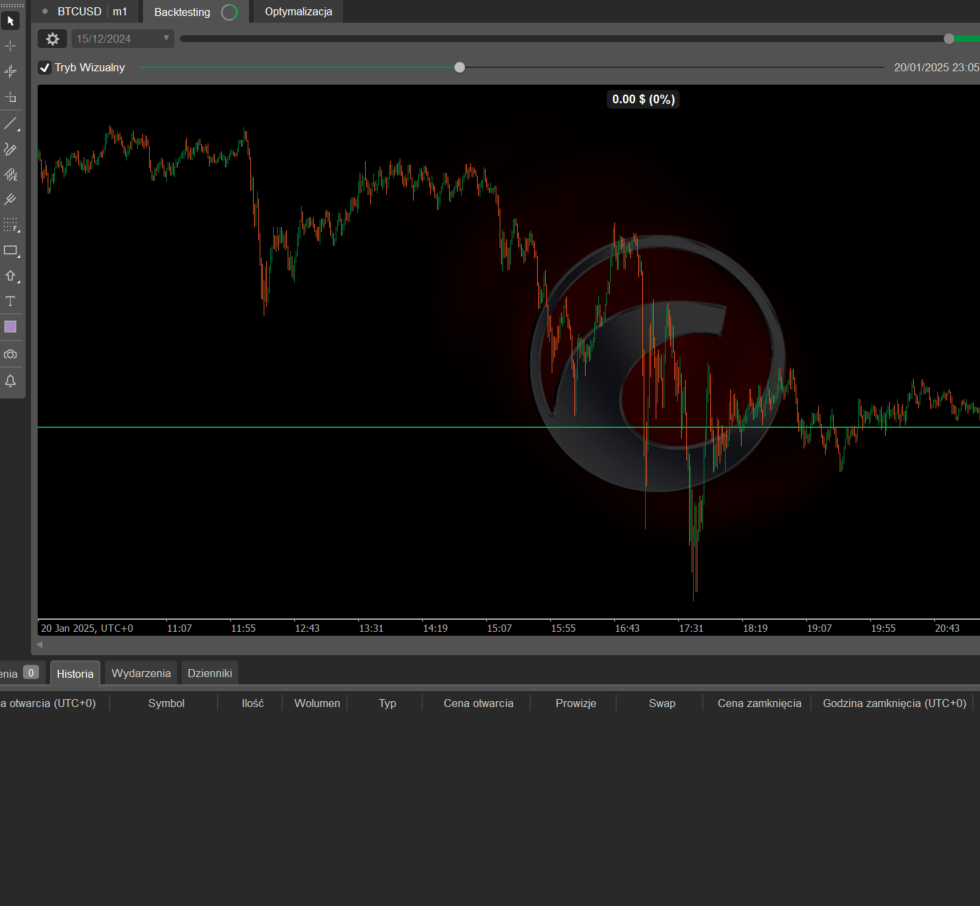The image size is (980, 906).
Task: Sort by the Prowizje column header
Action: tap(576, 704)
